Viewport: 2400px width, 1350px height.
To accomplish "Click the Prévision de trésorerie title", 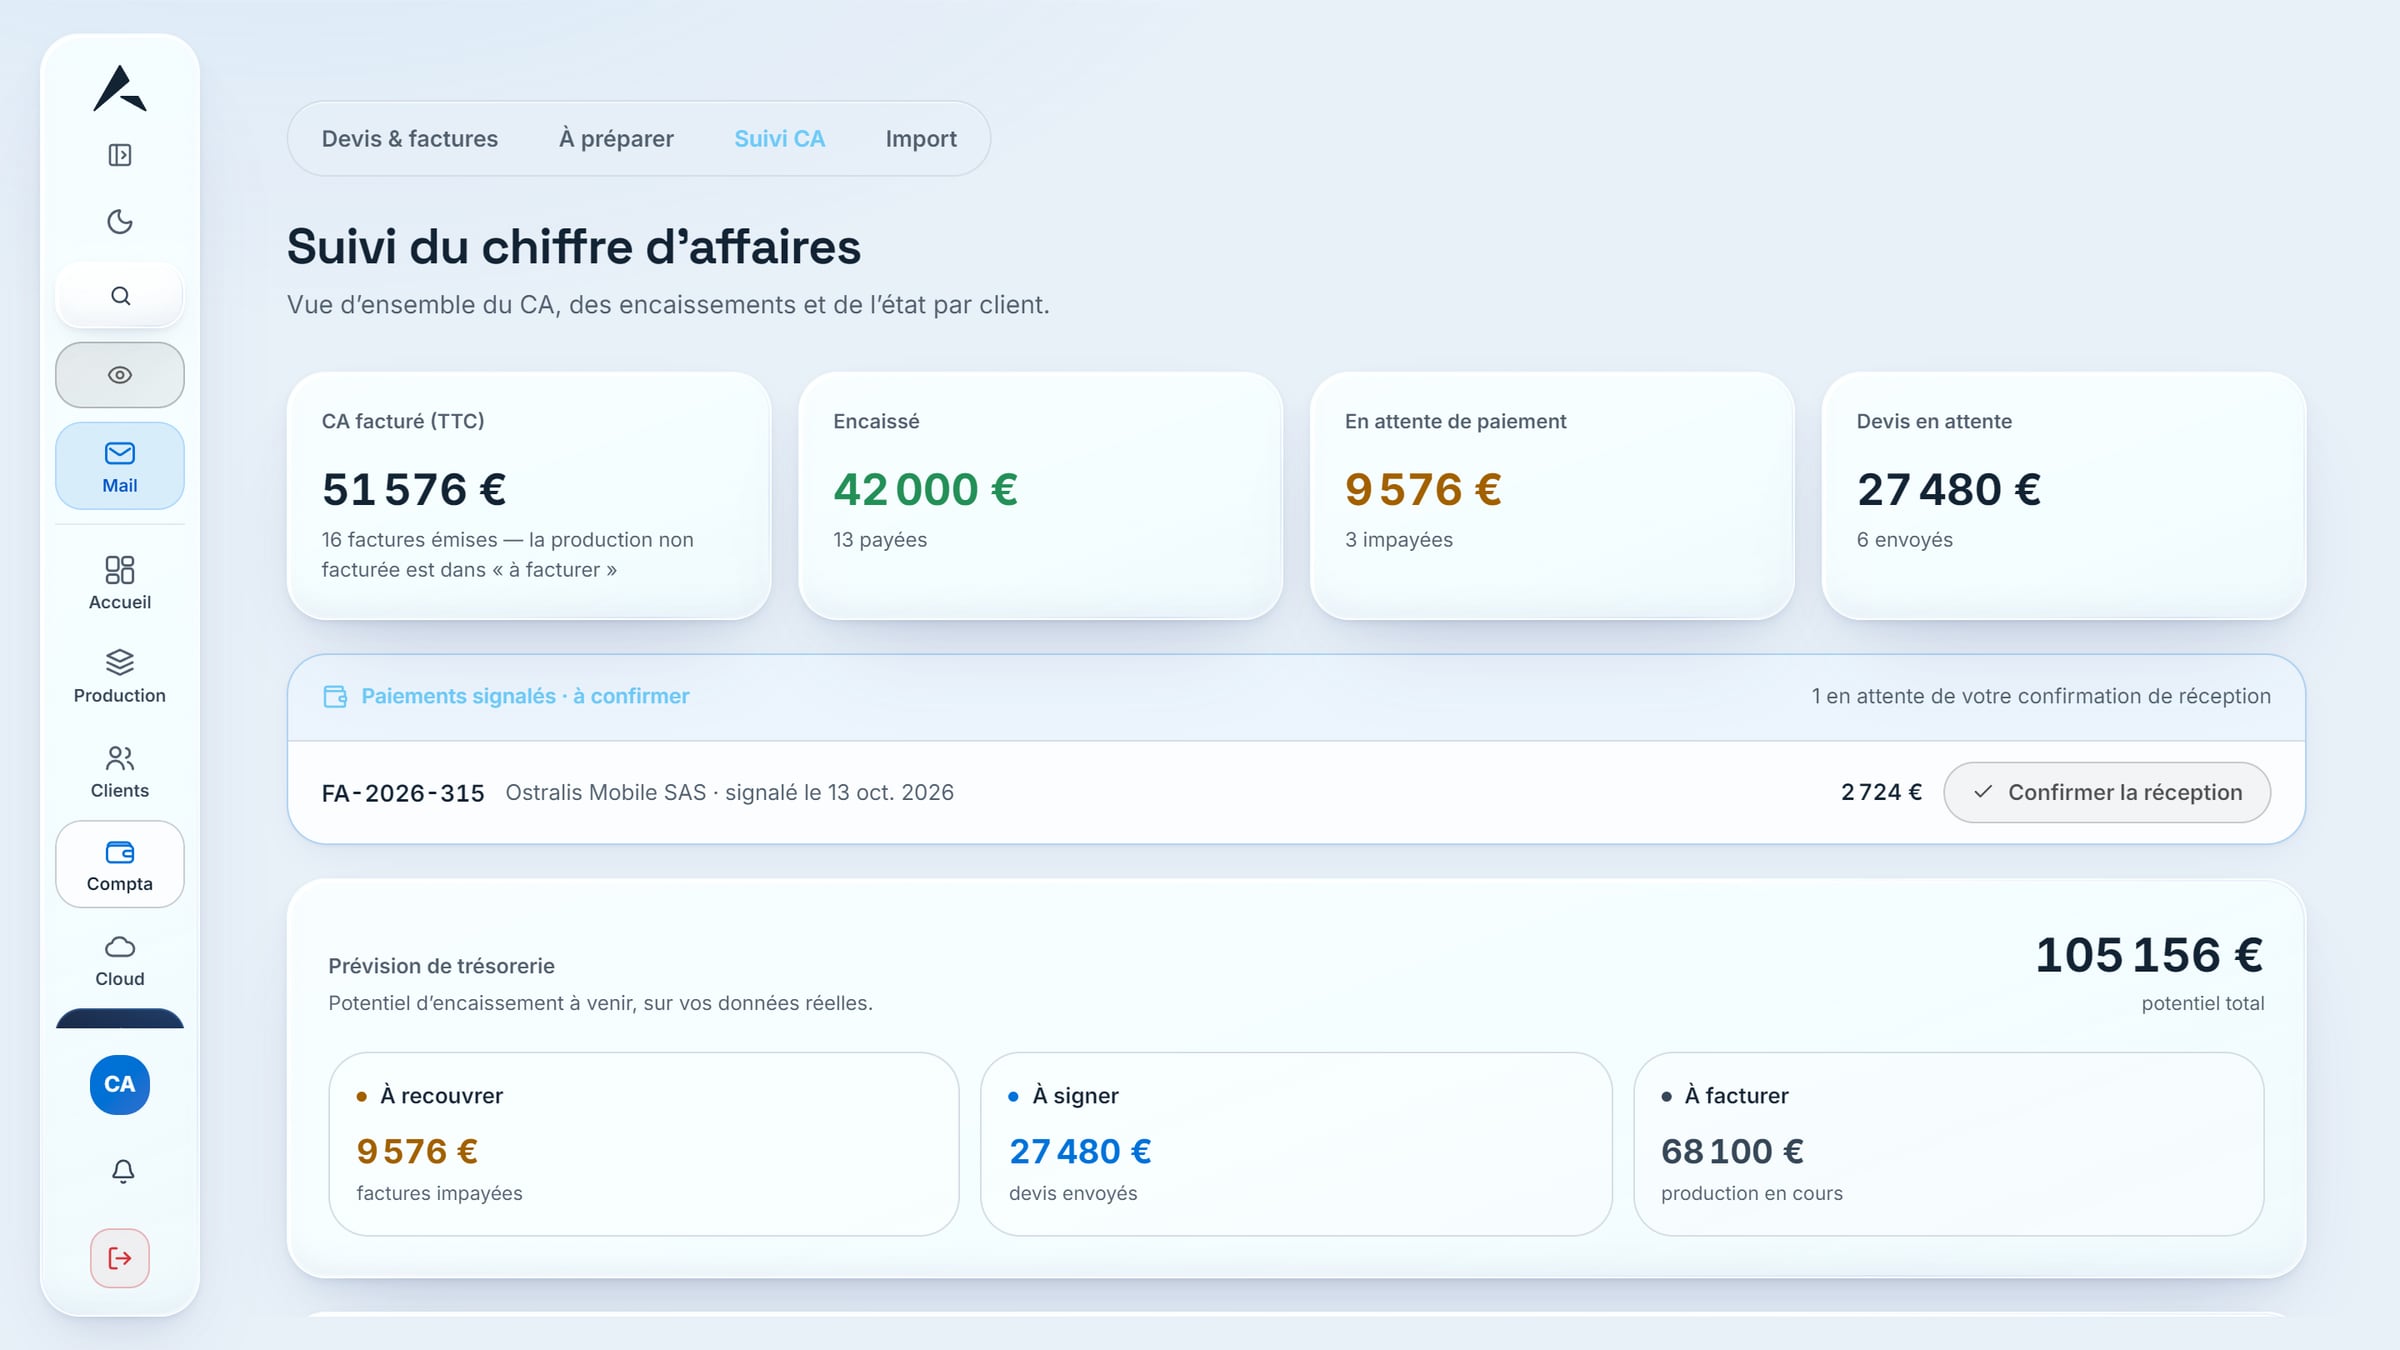I will 441,966.
